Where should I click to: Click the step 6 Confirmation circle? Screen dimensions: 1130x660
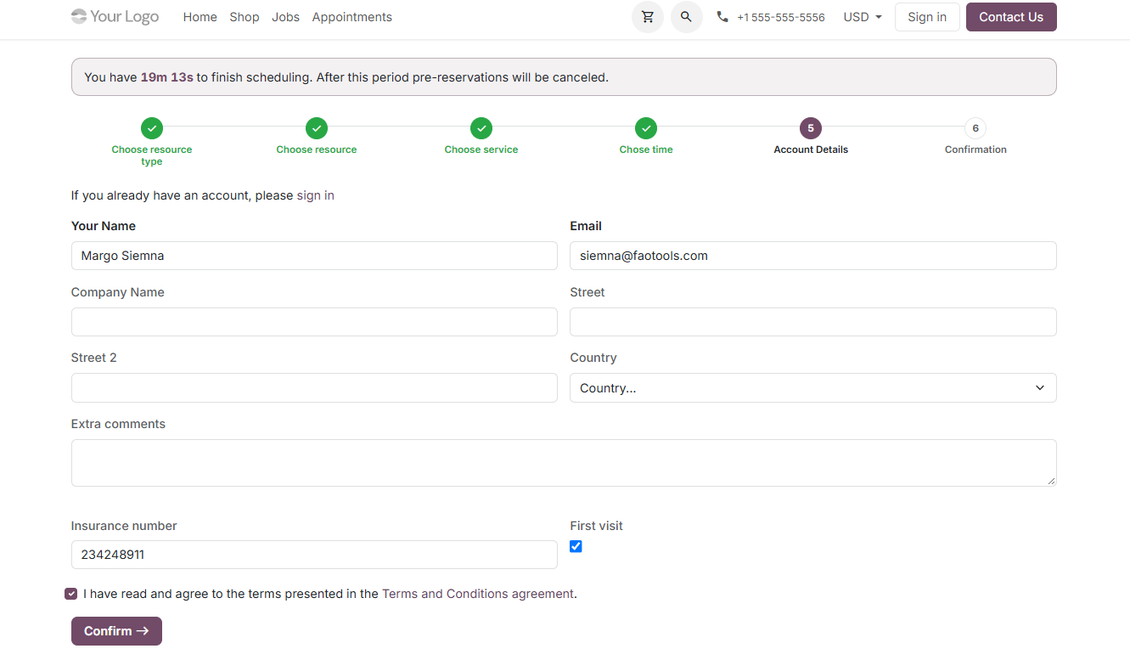coord(975,128)
